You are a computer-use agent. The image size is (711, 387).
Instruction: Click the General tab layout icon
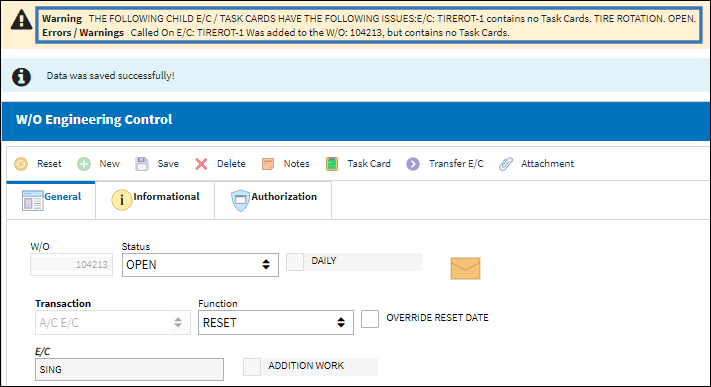[x=33, y=200]
